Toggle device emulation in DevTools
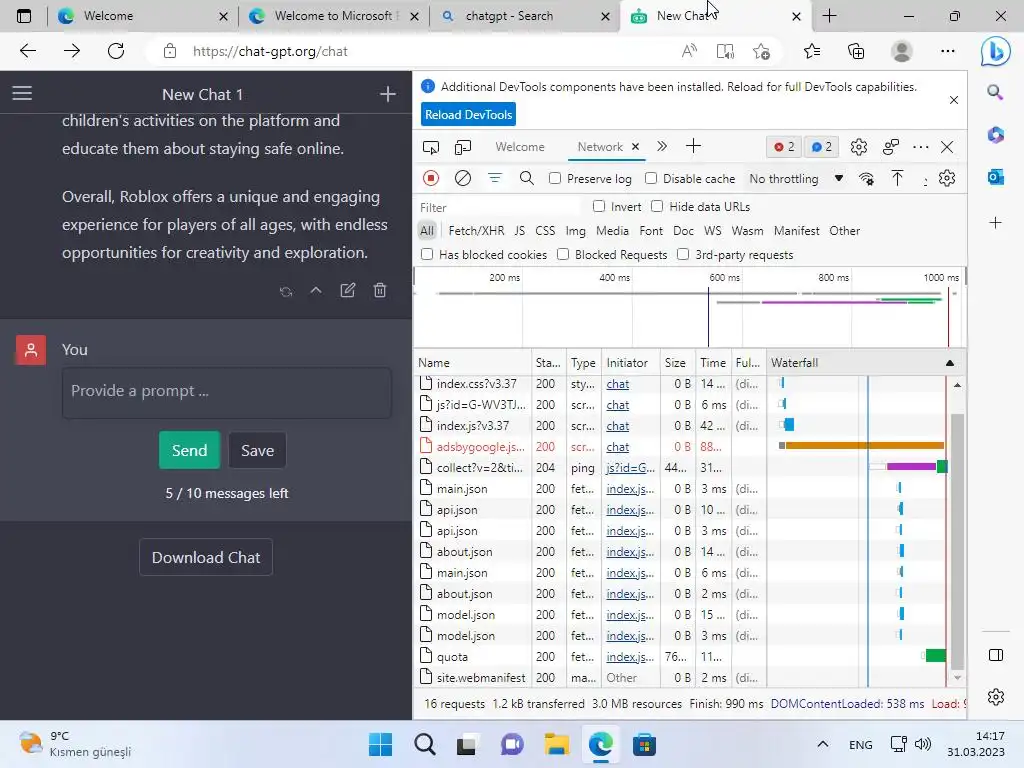 (462, 147)
